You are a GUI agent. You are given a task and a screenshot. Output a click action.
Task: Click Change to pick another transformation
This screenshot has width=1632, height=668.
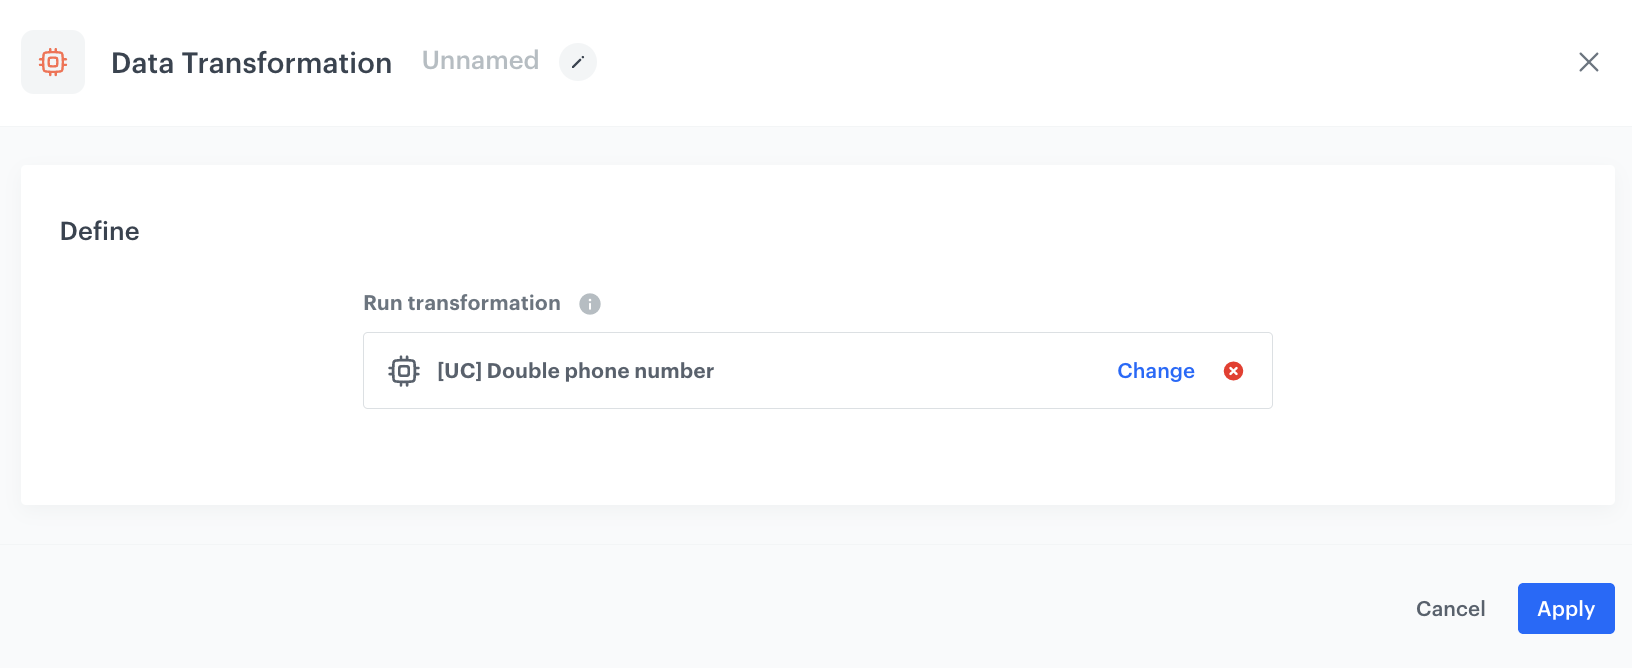(x=1155, y=371)
